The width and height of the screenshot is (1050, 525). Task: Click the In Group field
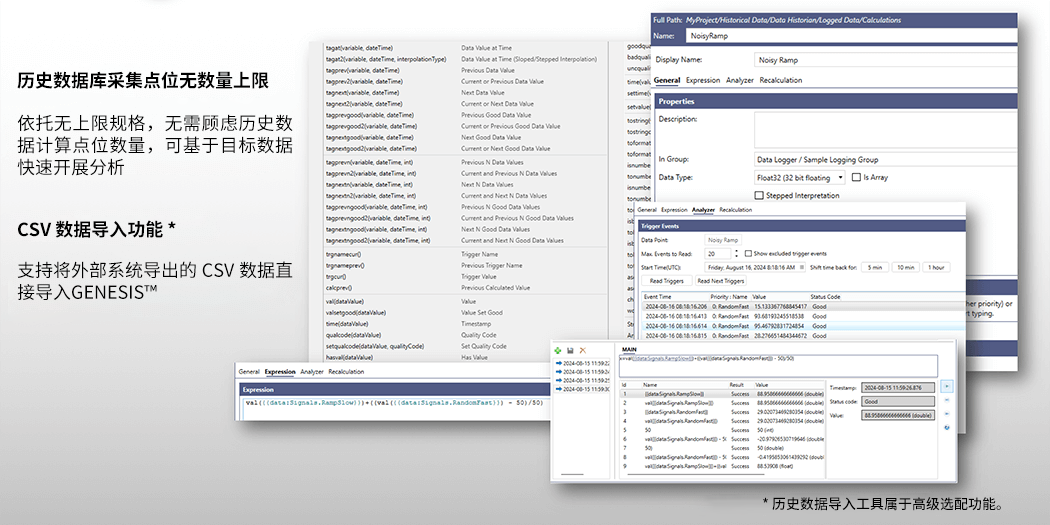click(885, 160)
